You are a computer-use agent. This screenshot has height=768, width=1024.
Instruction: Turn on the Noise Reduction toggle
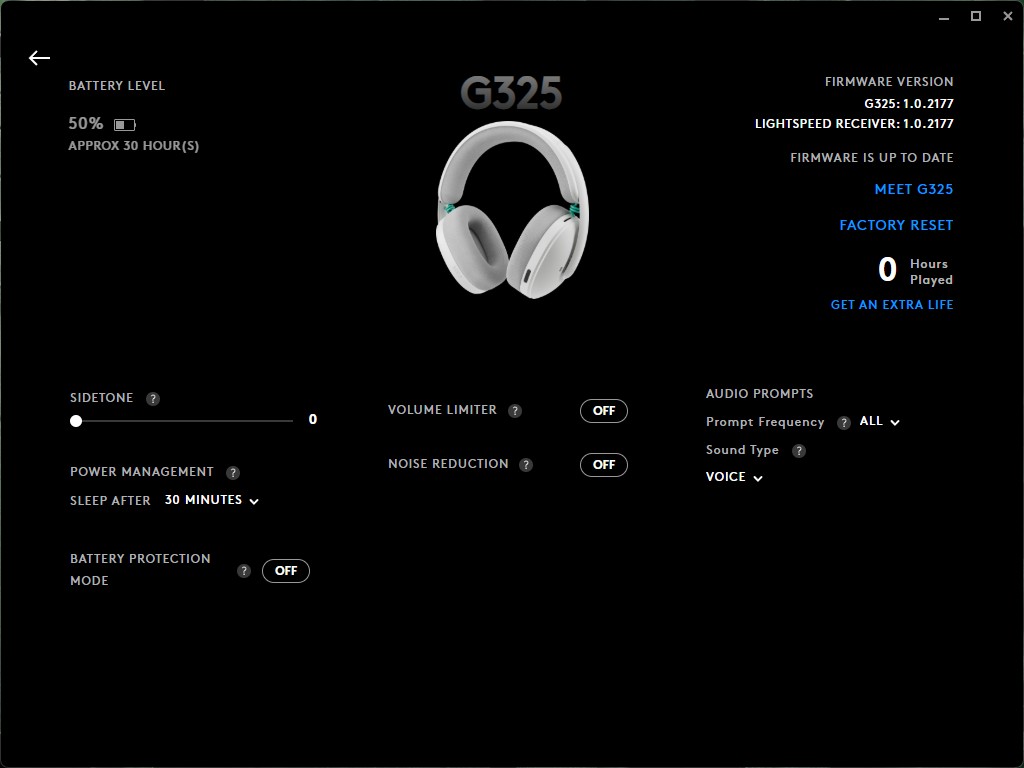[x=604, y=465]
